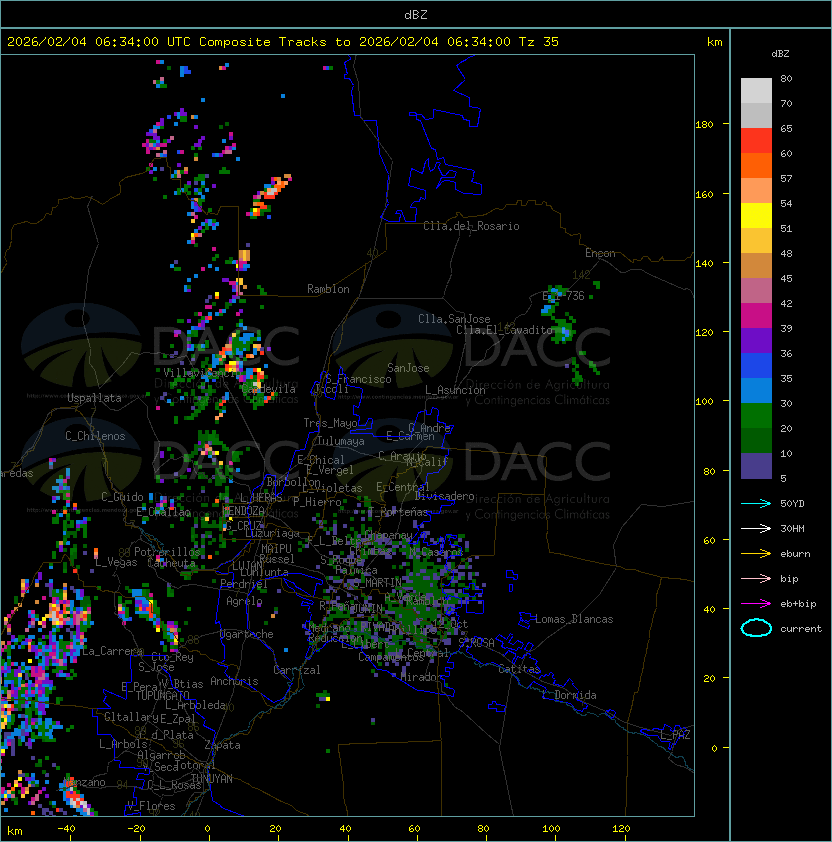Click the yellow eburn arrow in legend
Screen dimensions: 832x842
[x=756, y=554]
